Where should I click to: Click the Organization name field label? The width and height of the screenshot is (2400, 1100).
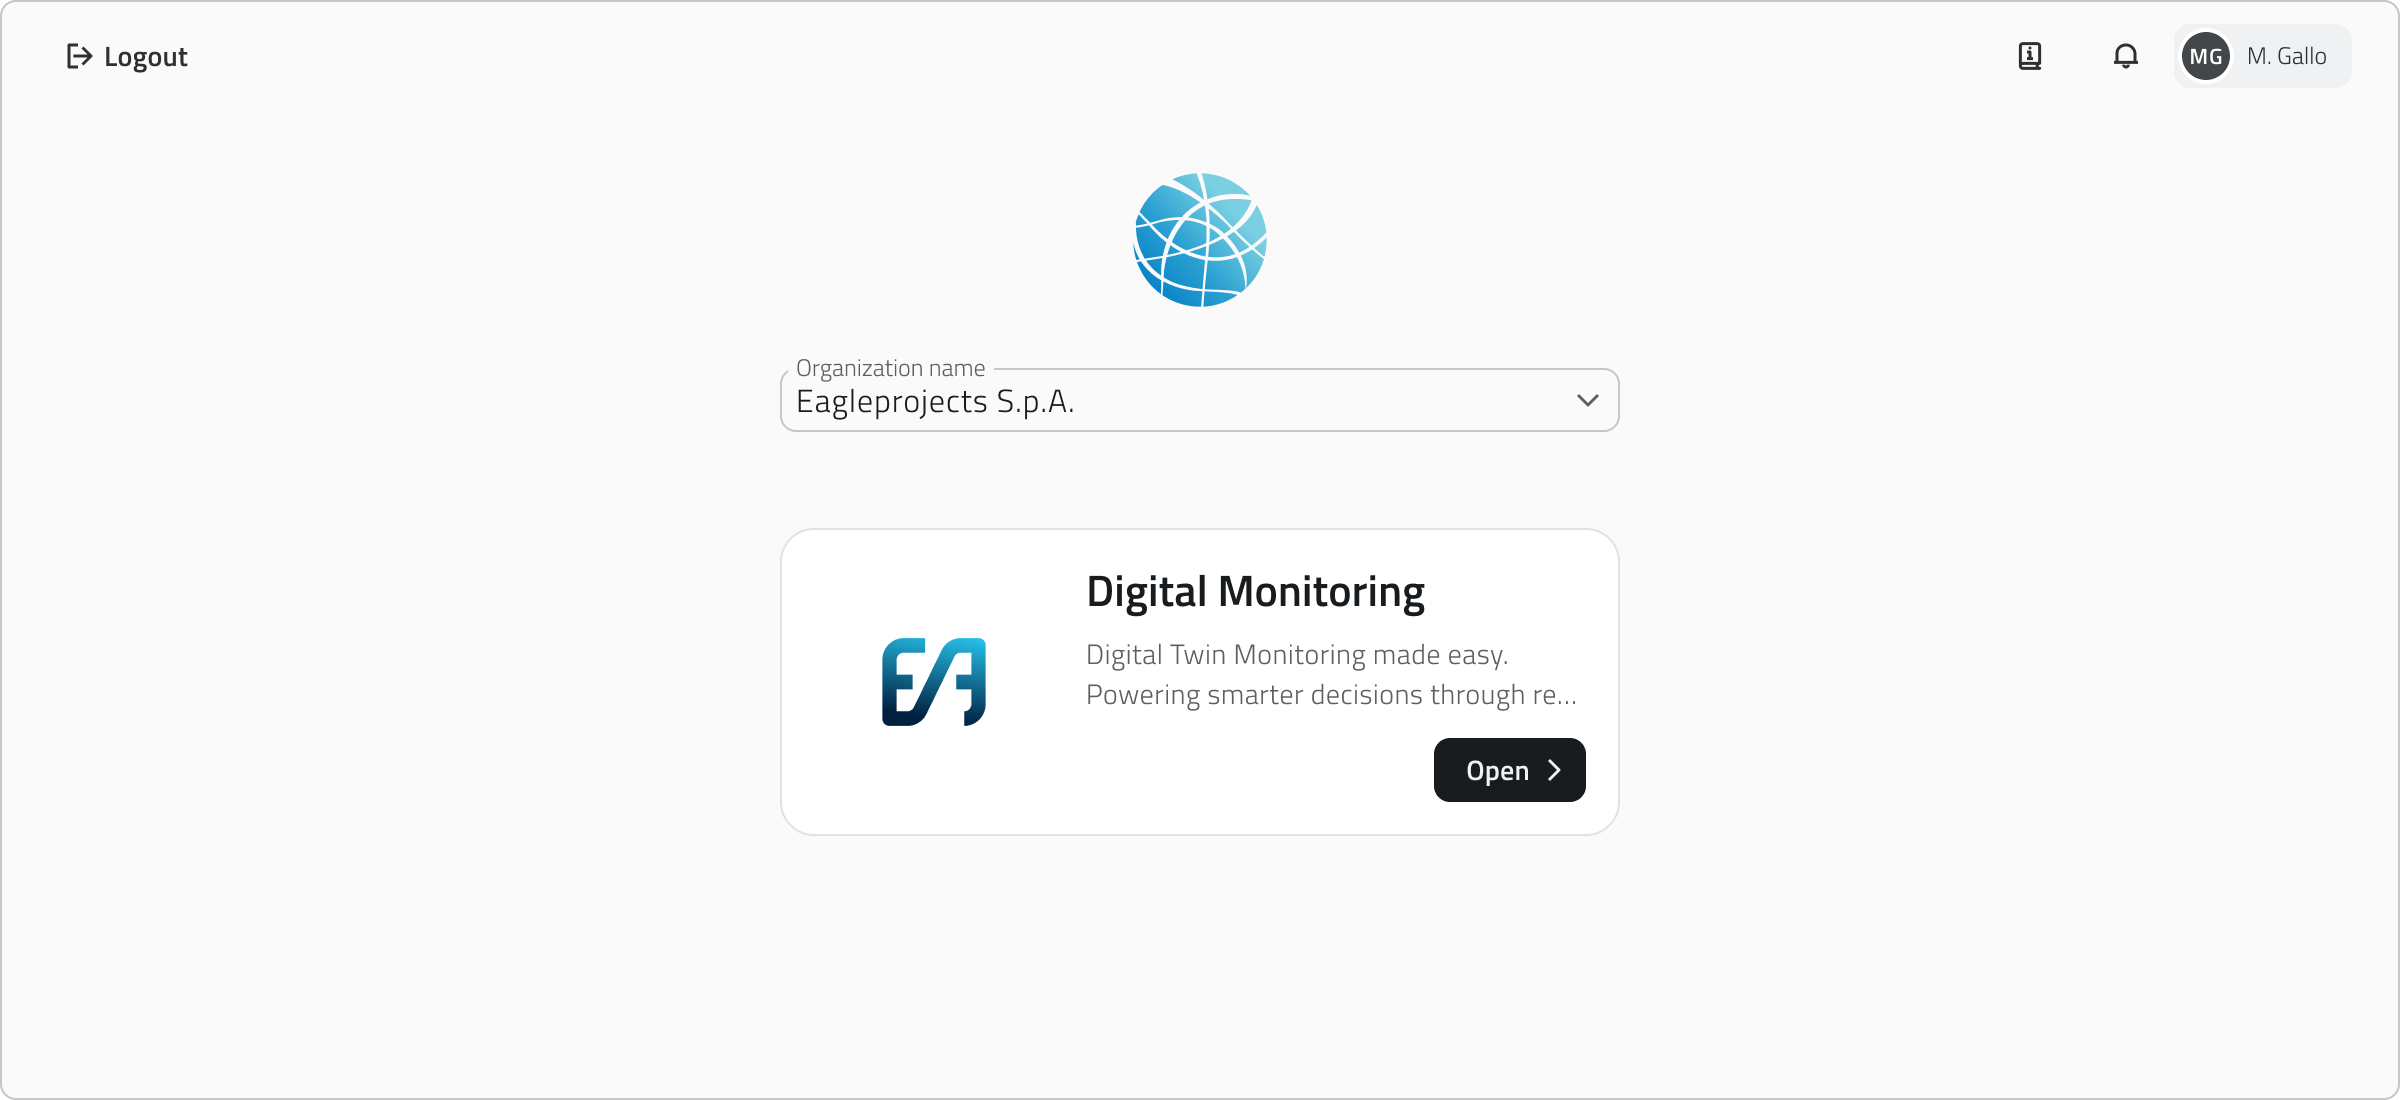(x=890, y=368)
